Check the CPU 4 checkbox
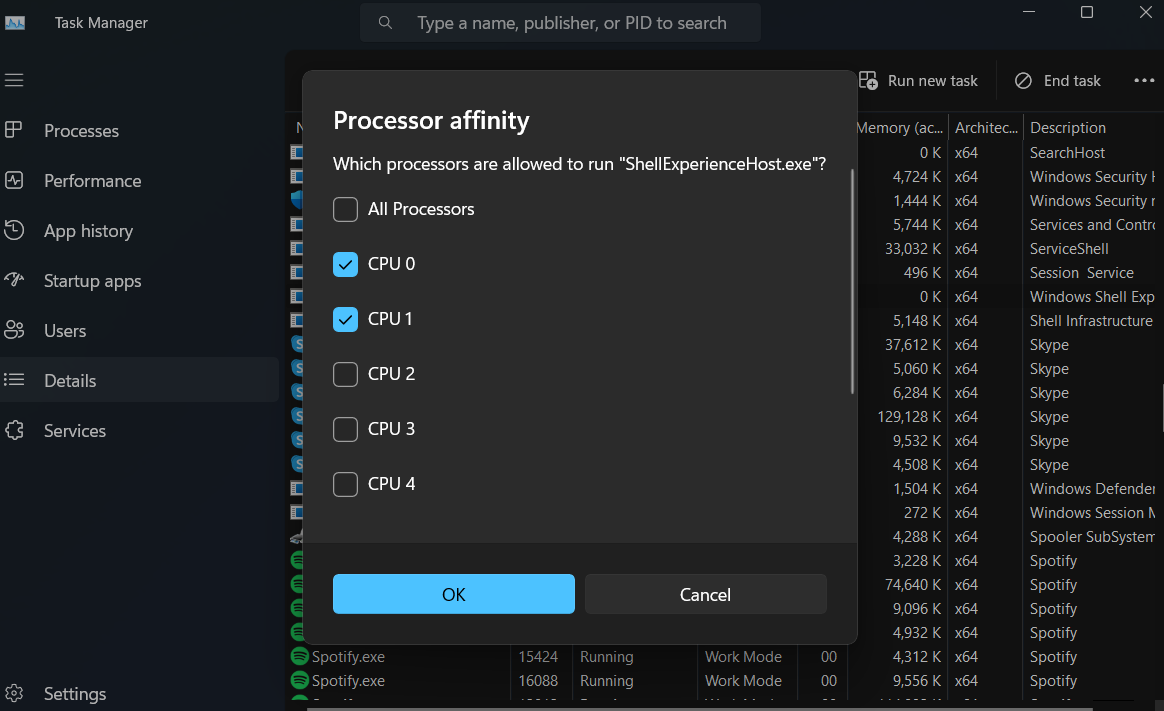The width and height of the screenshot is (1164, 711). coord(345,484)
